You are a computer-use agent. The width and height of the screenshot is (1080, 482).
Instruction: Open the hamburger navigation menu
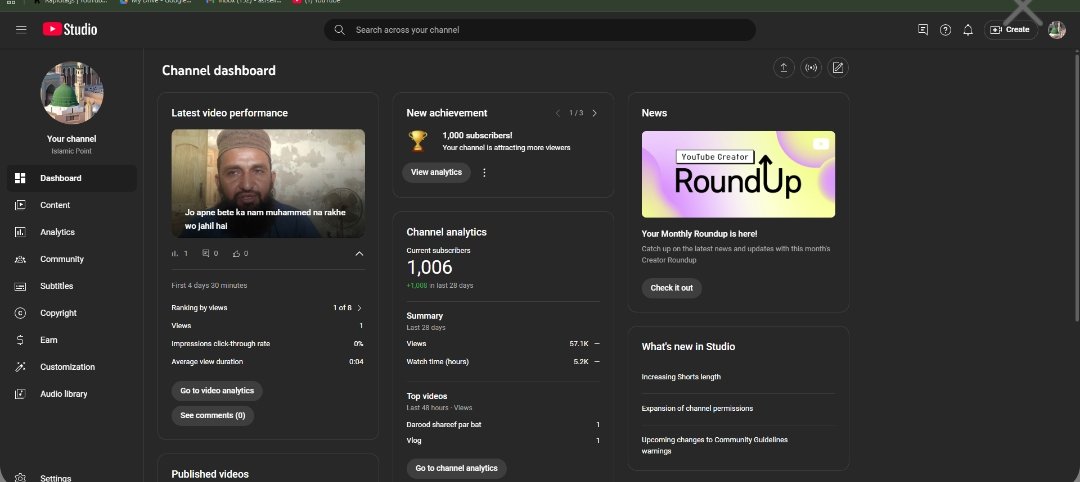[x=21, y=29]
